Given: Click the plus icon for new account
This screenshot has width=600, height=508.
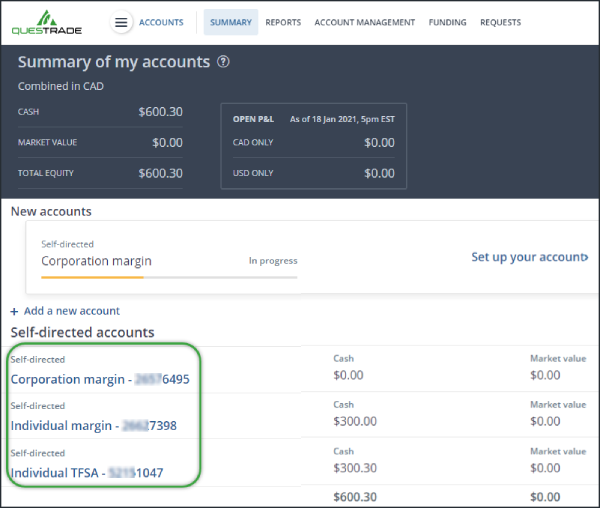Looking at the screenshot, I should coord(14,311).
